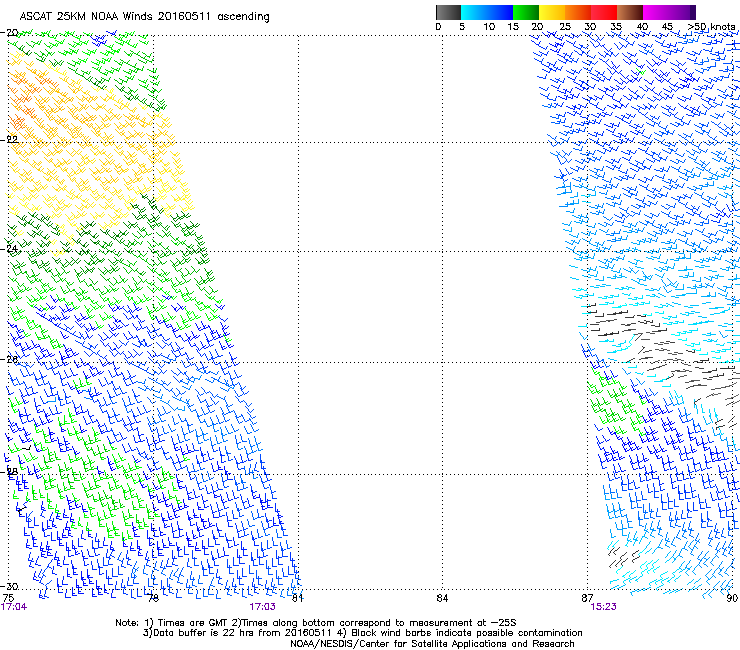Click the 87 longitude axis label
Image resolution: width=740 pixels, height=650 pixels.
pyautogui.click(x=587, y=598)
